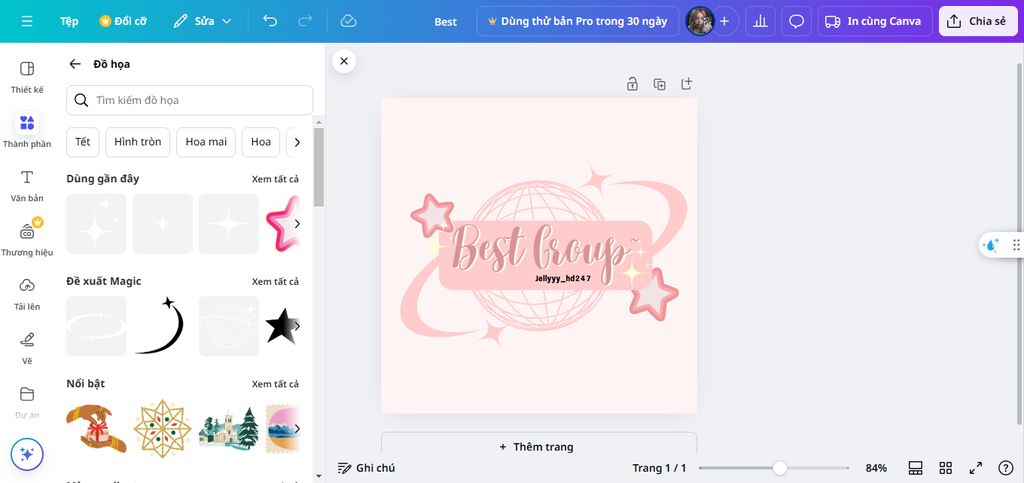Open the Văn bản text tab

(x=27, y=185)
